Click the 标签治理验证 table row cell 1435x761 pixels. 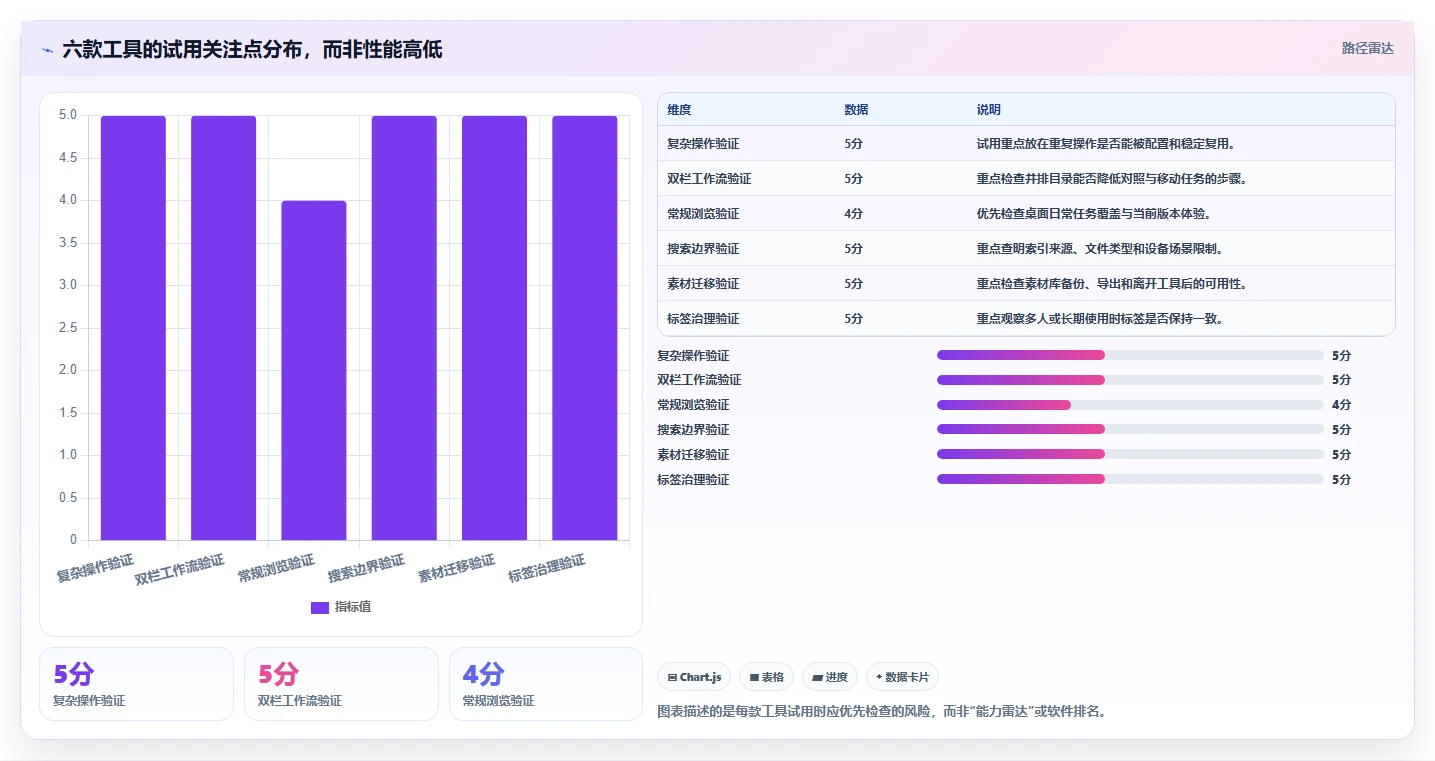click(x=703, y=319)
